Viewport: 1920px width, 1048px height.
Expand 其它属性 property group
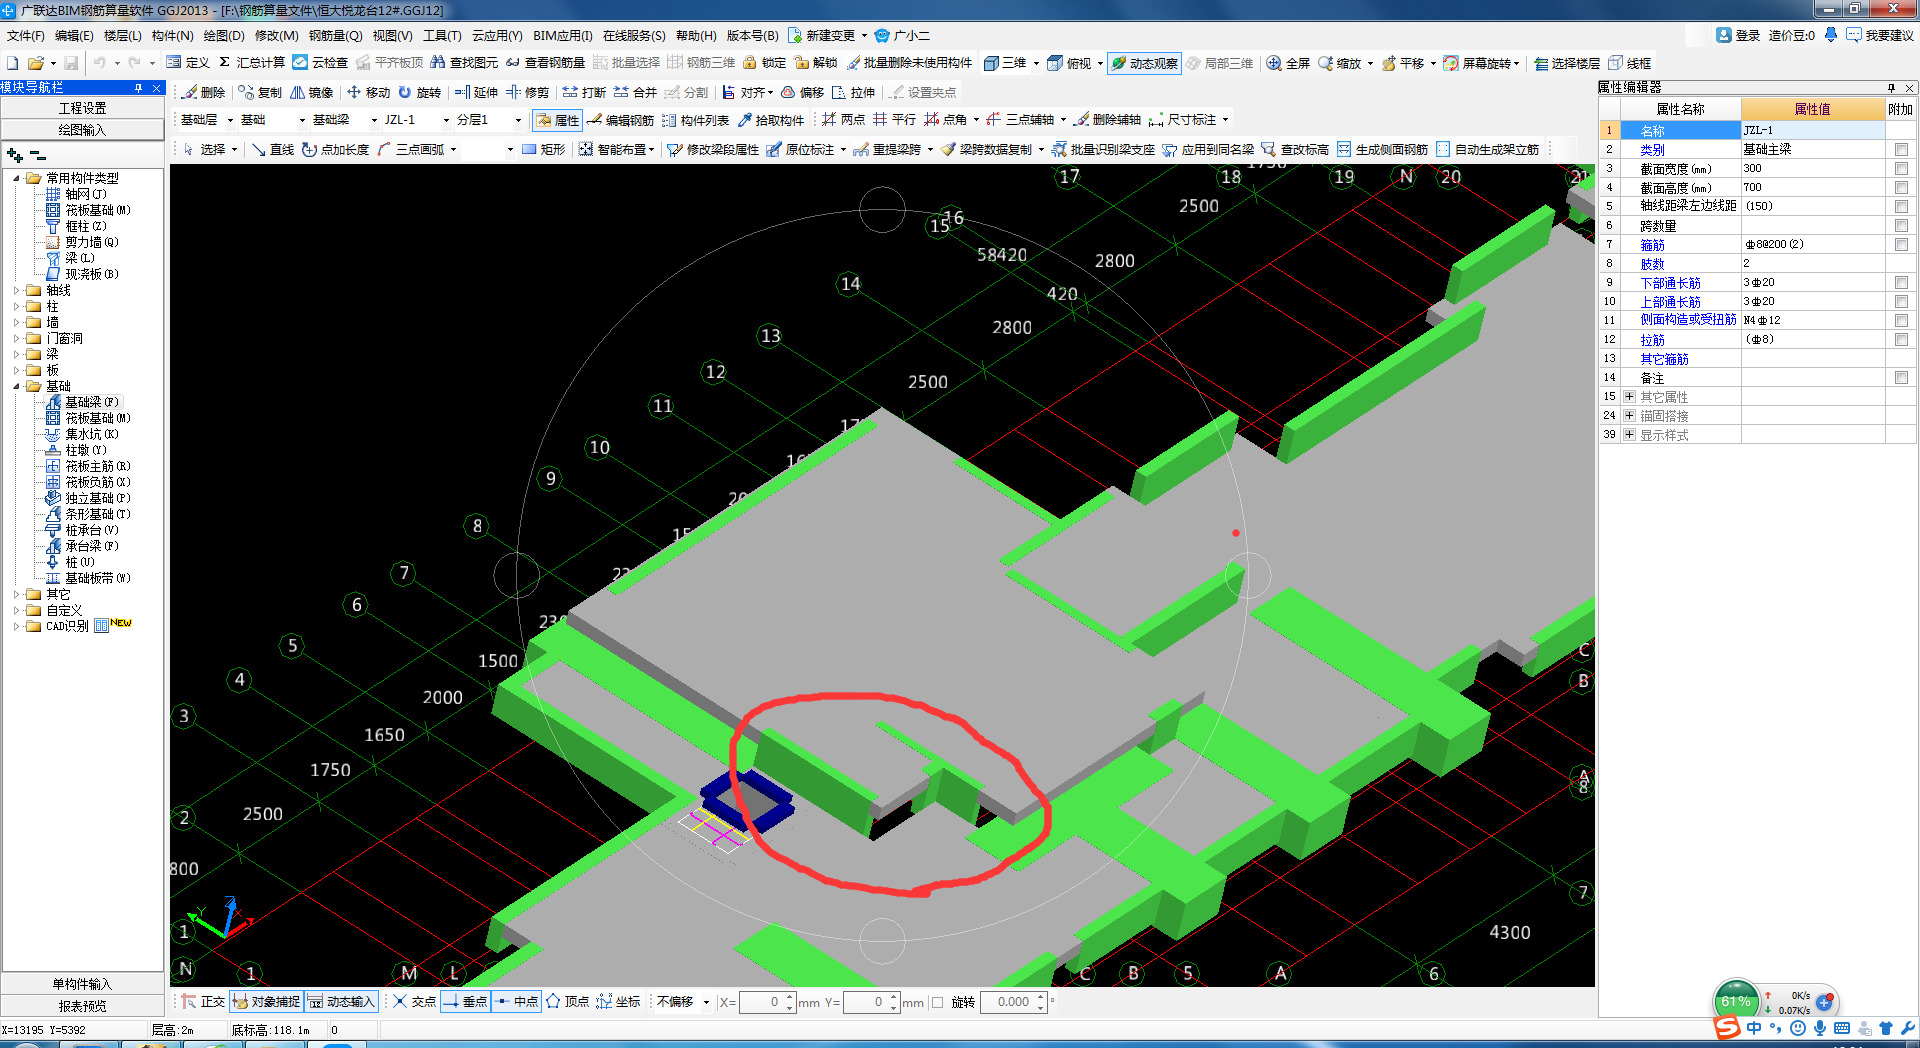coord(1629,397)
